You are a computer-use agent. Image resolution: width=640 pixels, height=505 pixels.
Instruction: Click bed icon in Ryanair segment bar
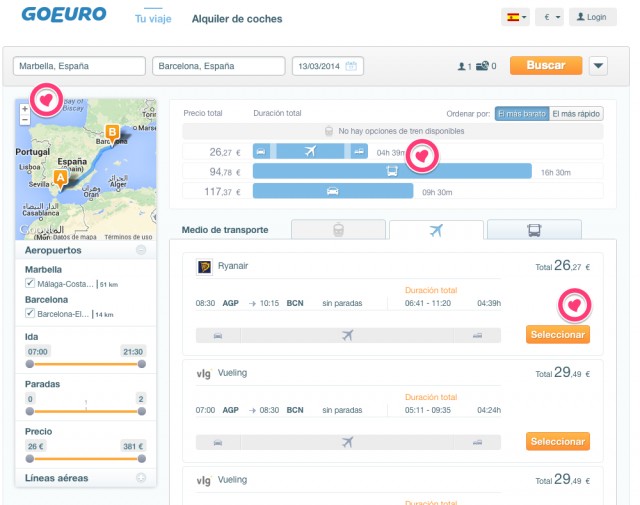(x=477, y=336)
